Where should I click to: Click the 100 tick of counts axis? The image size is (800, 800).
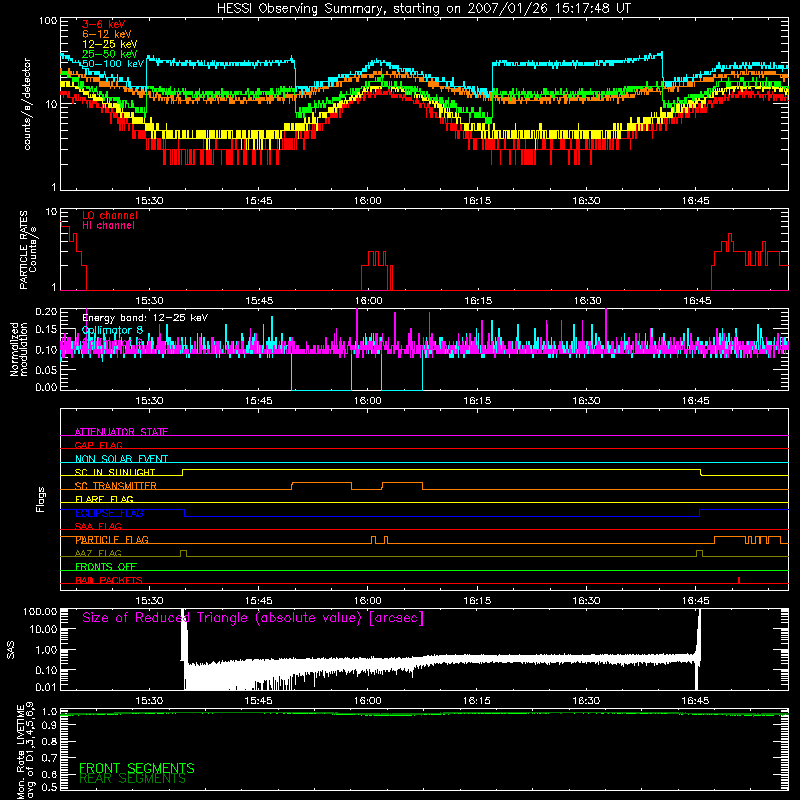coord(48,21)
